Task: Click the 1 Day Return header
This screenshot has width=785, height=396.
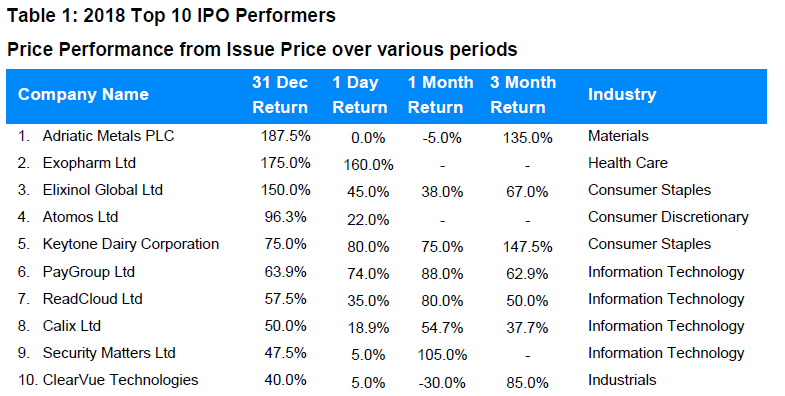Action: (359, 95)
